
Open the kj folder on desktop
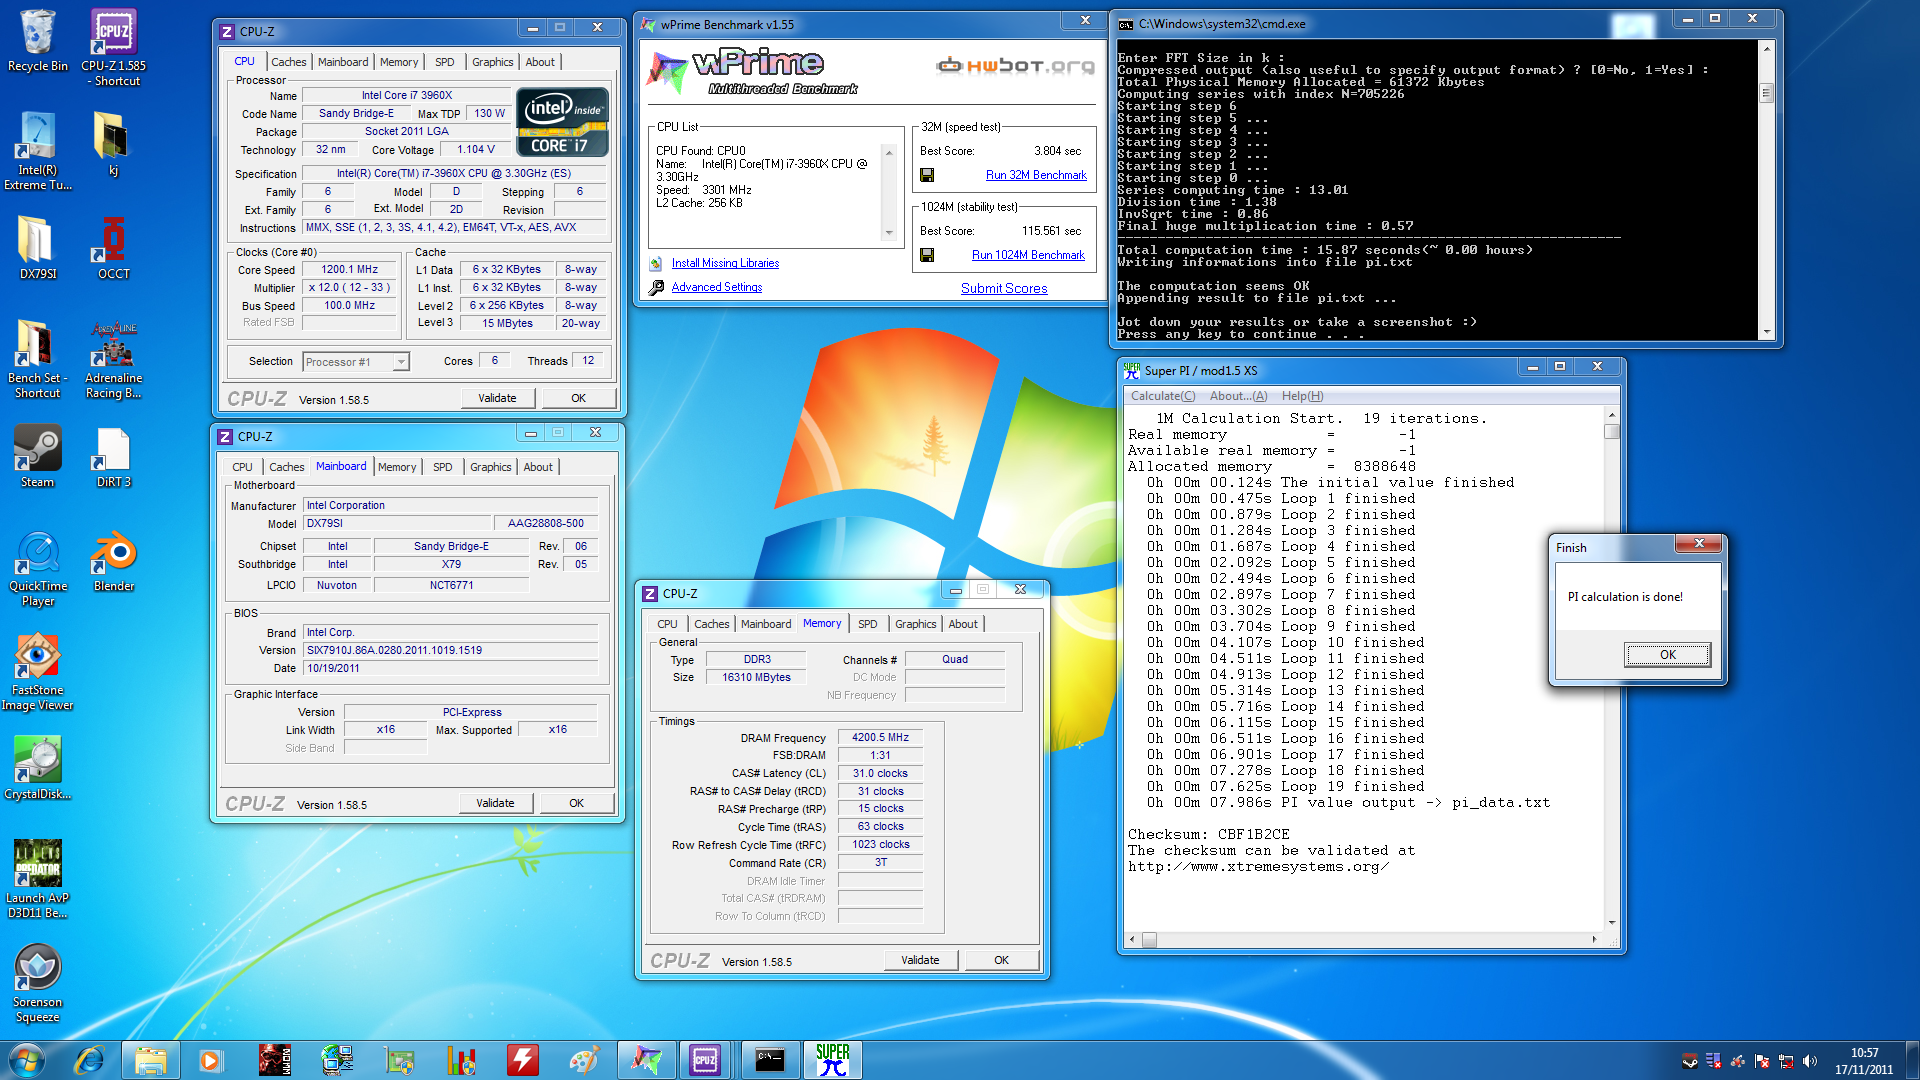pyautogui.click(x=113, y=143)
